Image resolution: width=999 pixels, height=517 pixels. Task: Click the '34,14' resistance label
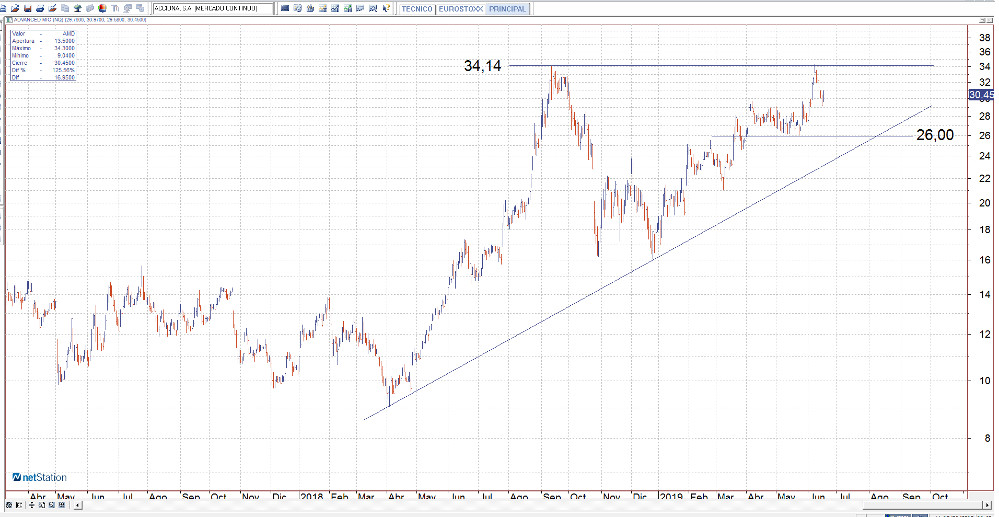(x=483, y=65)
